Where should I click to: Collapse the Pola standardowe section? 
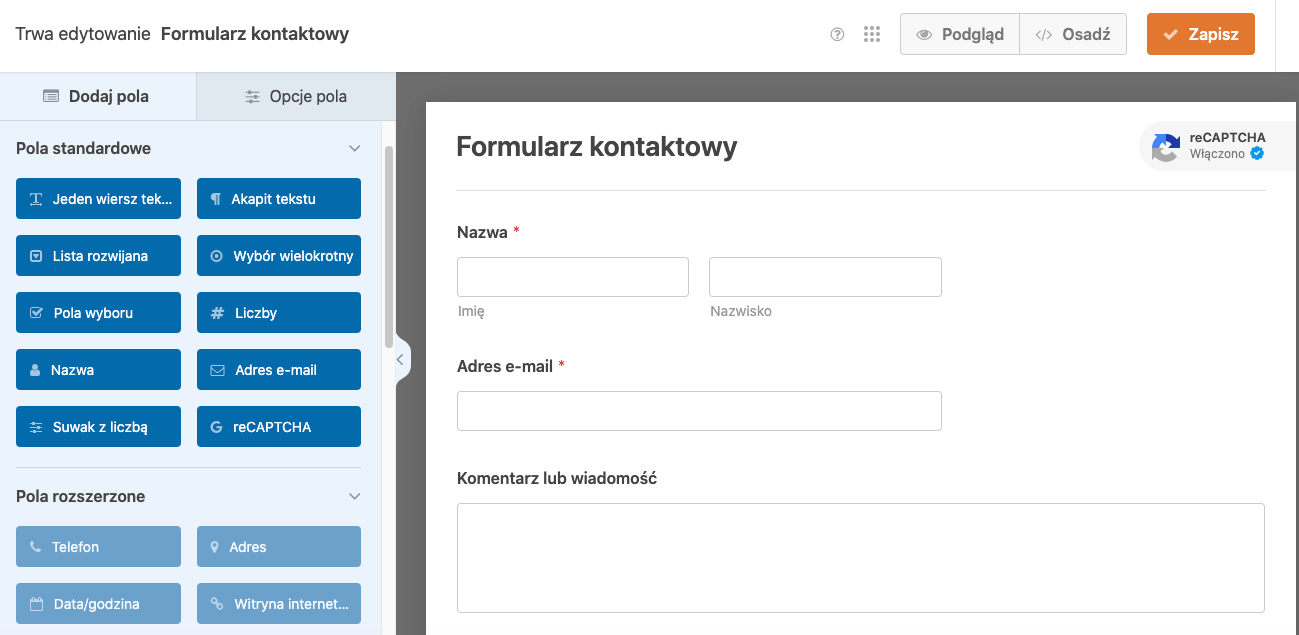[x=354, y=148]
